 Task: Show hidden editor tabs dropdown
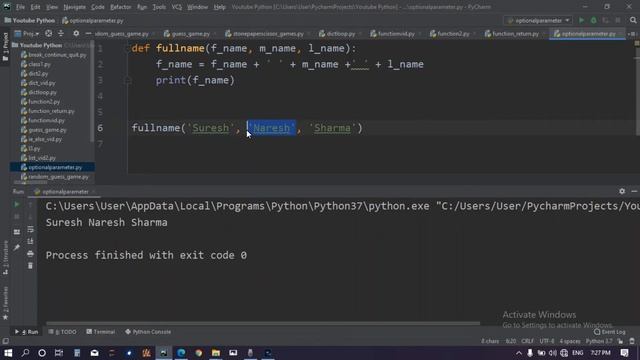pyautogui.click(x=632, y=34)
